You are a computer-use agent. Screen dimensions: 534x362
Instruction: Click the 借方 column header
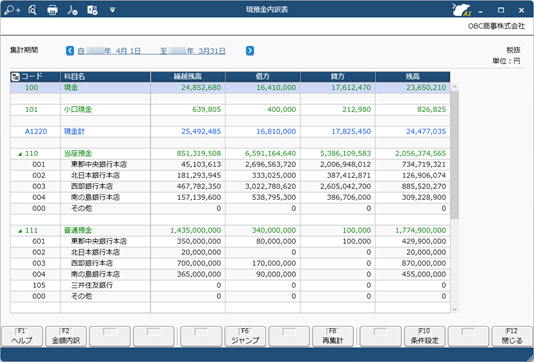coord(263,77)
